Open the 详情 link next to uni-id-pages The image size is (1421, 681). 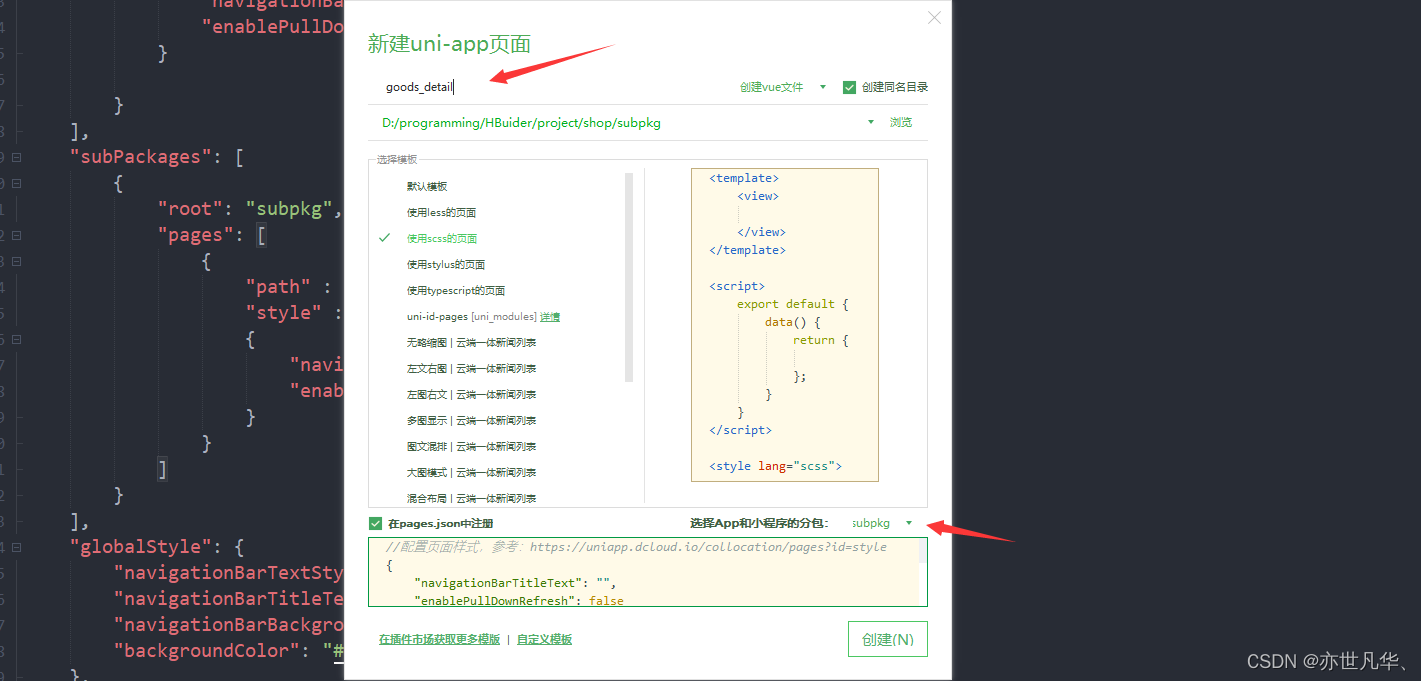pos(550,316)
